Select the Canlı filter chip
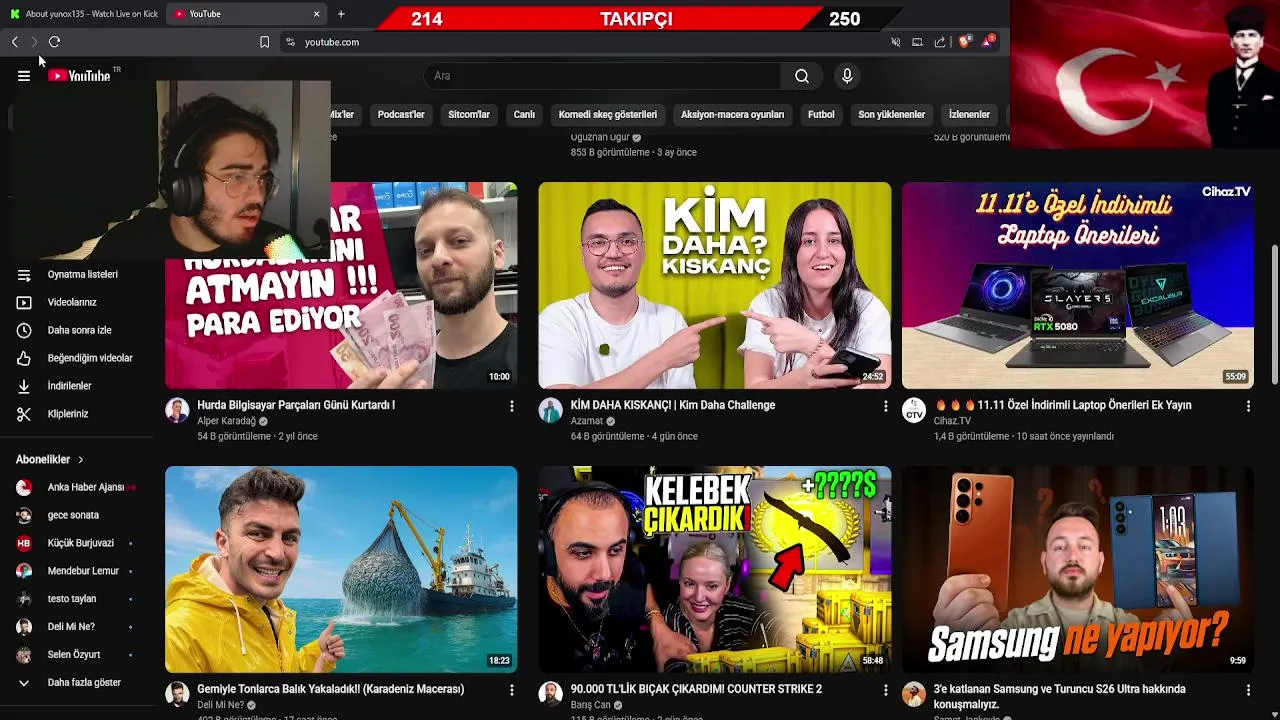Screen dimensions: 1280x720 pos(524,115)
